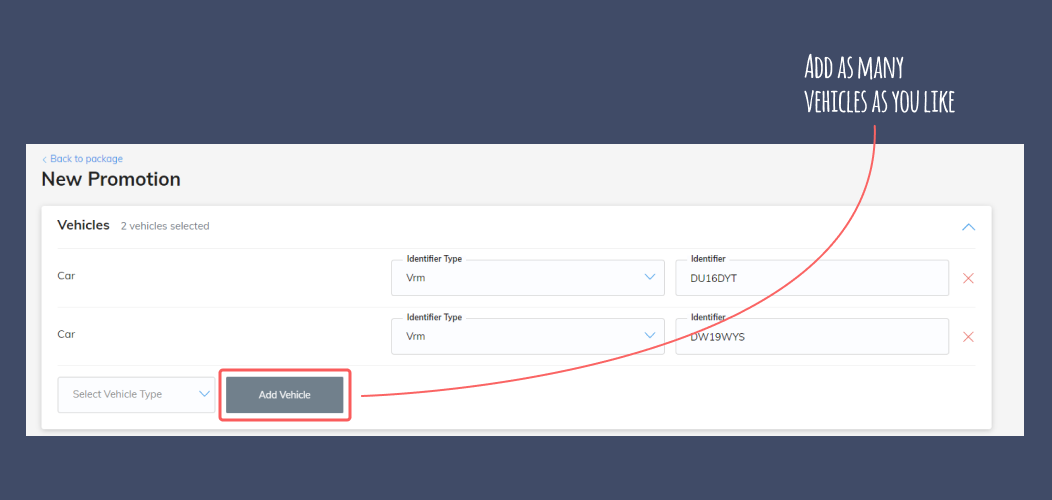Click the Car label in DU16DYT row
Screen dimensions: 1052x500
[x=66, y=276]
